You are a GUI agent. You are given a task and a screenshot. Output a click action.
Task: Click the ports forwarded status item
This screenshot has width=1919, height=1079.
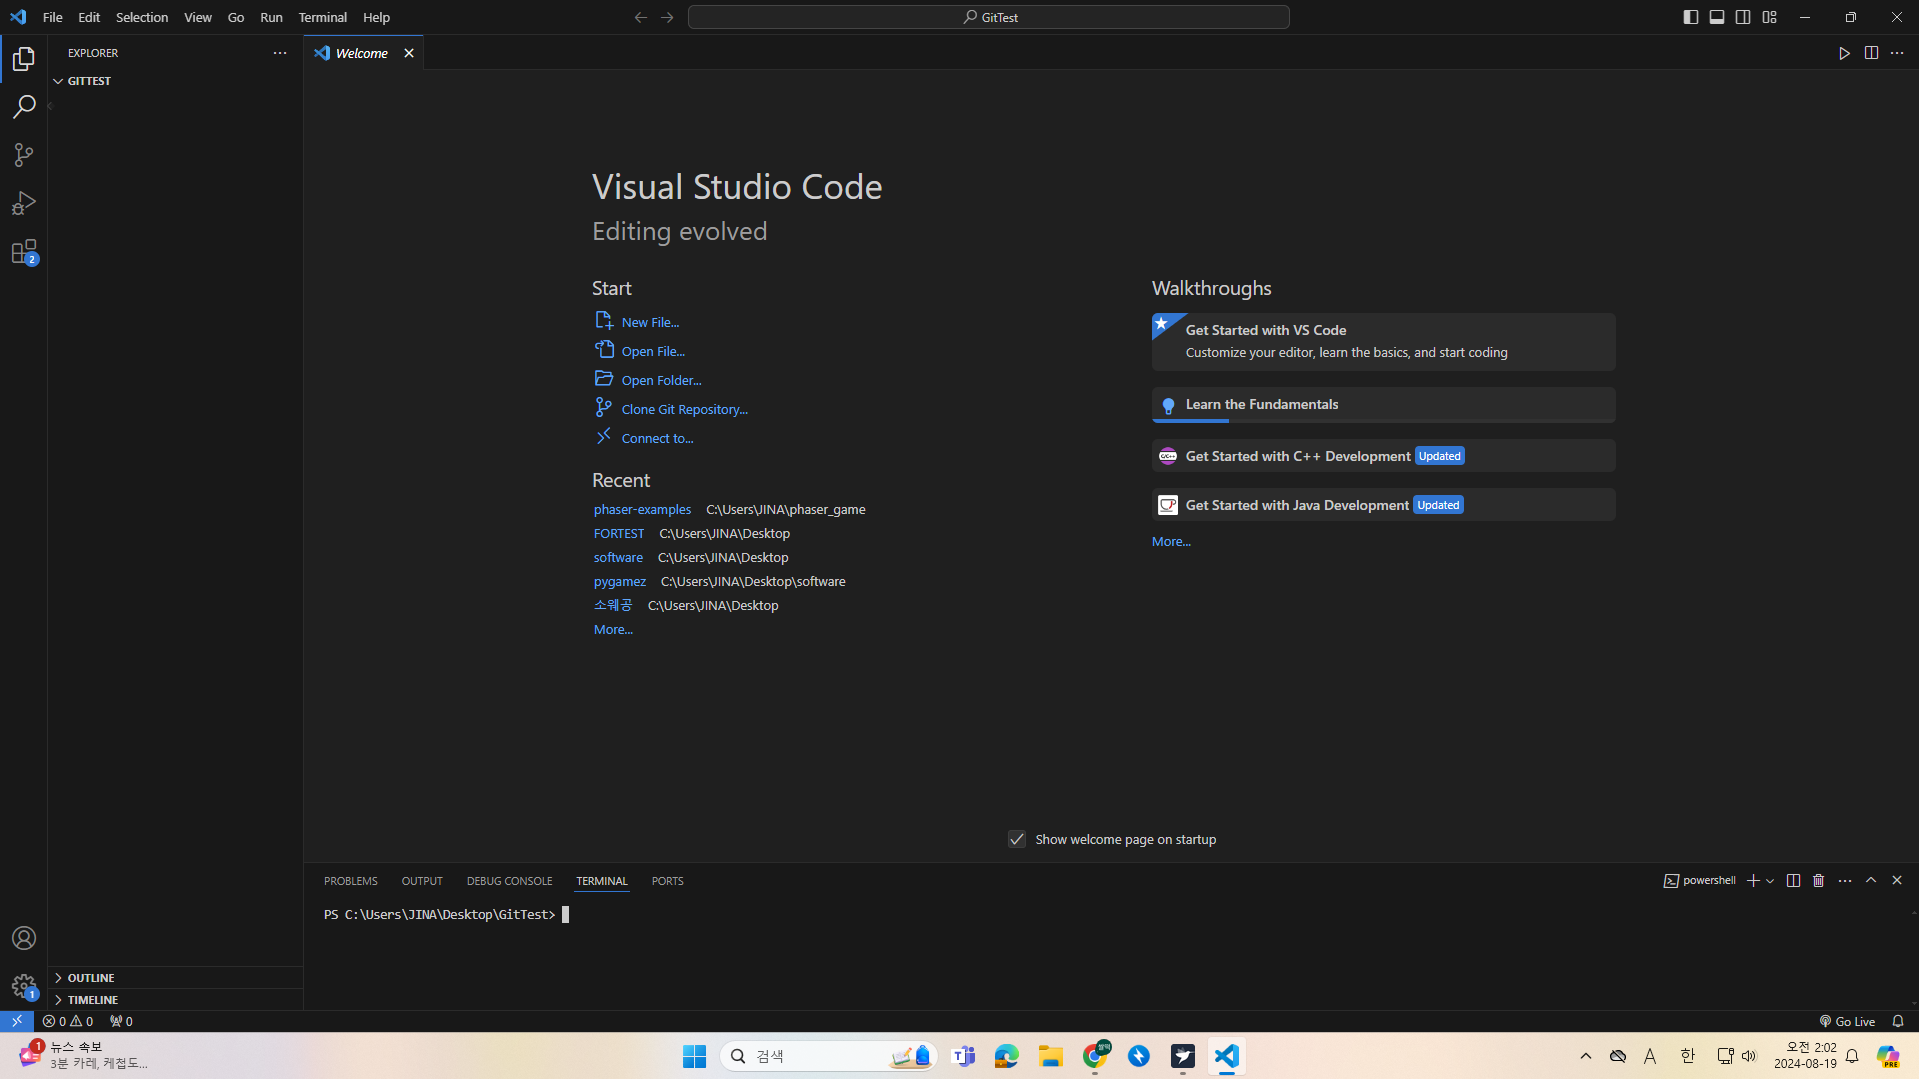click(x=121, y=1021)
